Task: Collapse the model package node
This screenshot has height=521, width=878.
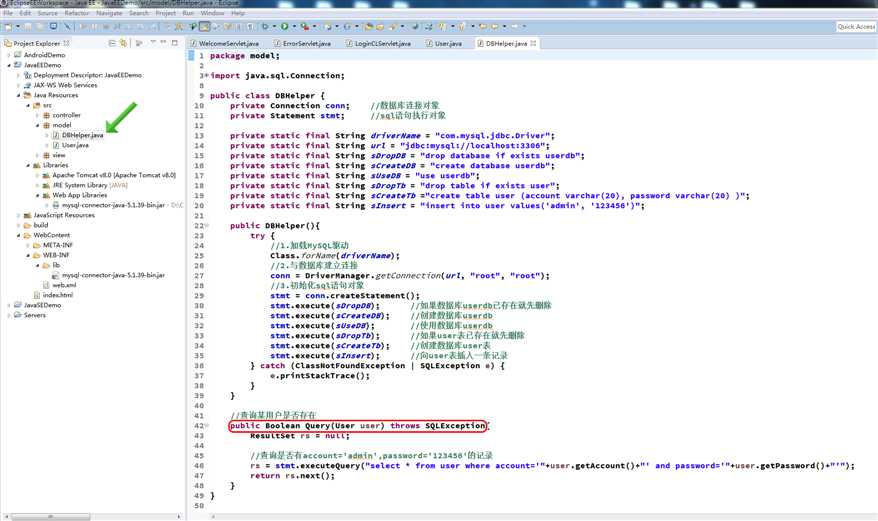Action: coord(38,125)
